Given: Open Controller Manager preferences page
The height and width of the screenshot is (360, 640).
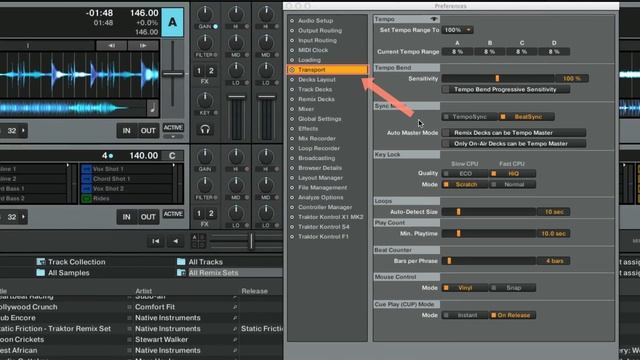Looking at the screenshot, I should 325,207.
